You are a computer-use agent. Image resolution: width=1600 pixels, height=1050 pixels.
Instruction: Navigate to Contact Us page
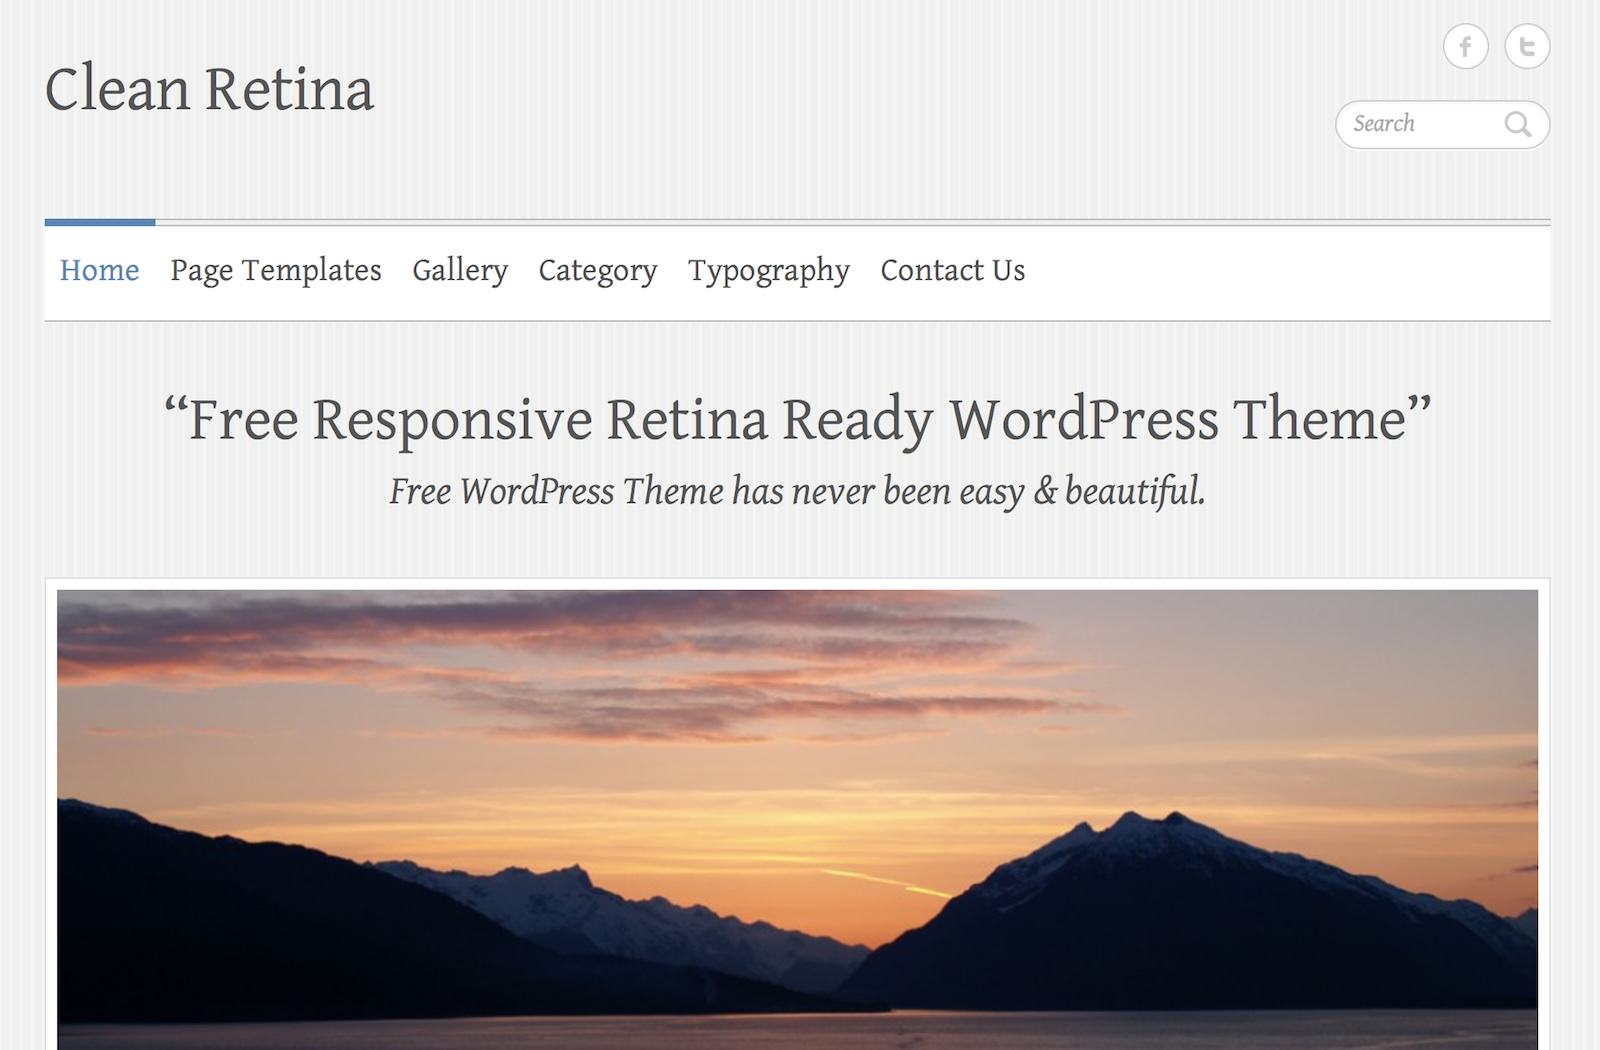click(x=953, y=271)
